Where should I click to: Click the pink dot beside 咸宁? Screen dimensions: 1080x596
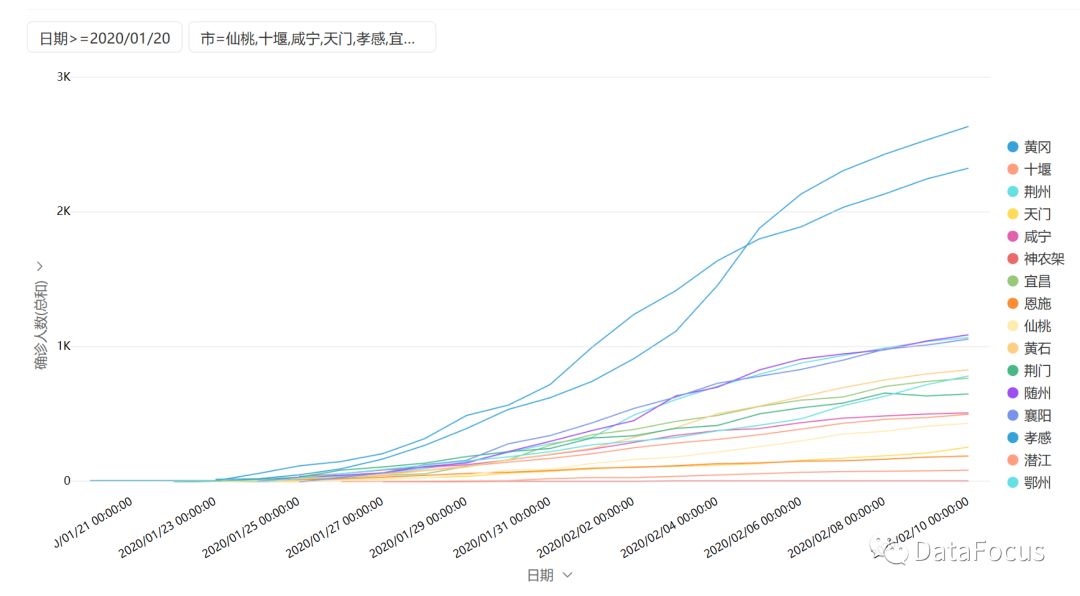1013,237
